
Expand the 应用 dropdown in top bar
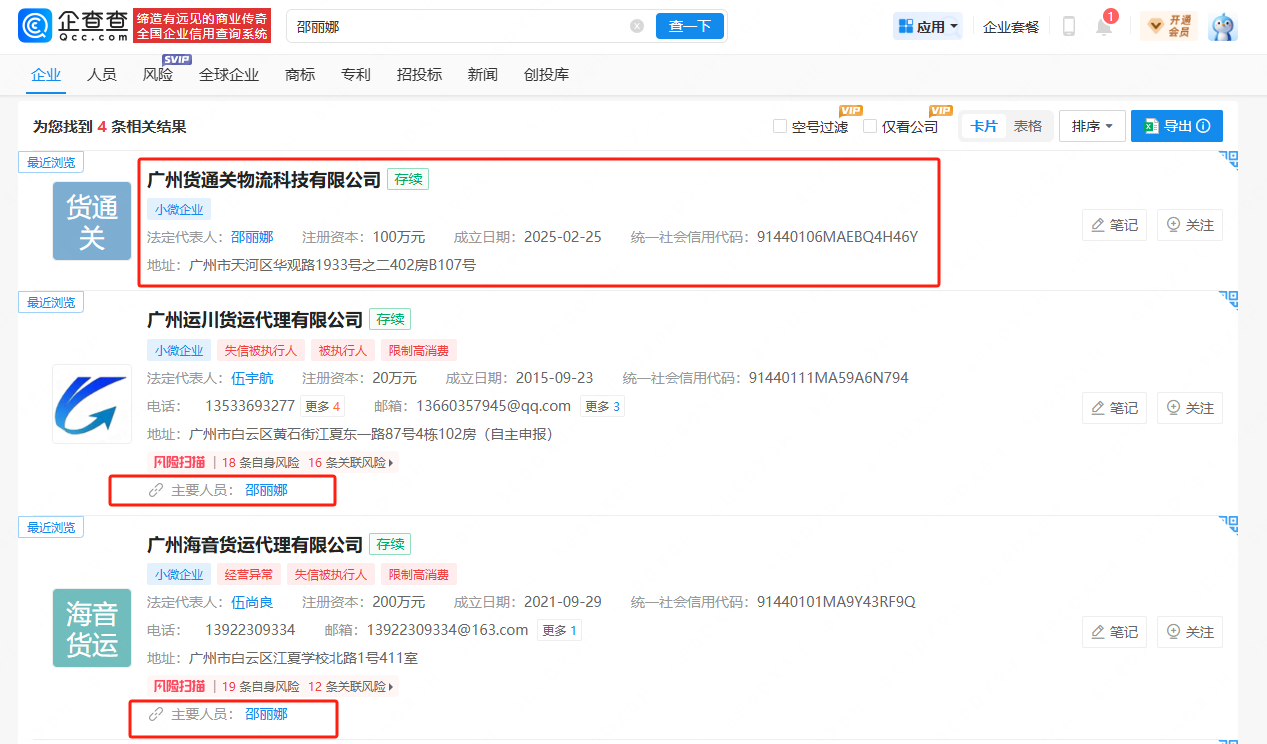click(x=927, y=25)
